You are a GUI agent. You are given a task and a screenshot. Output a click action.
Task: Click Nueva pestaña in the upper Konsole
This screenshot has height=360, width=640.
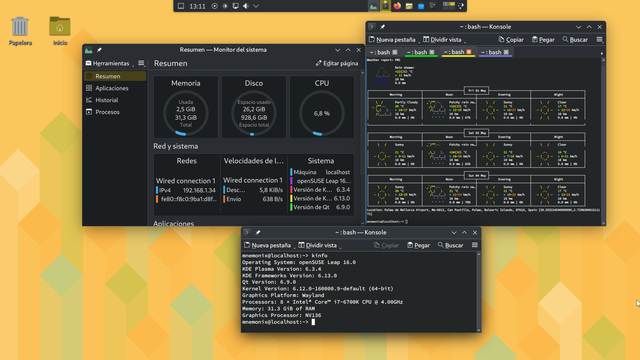(x=392, y=40)
